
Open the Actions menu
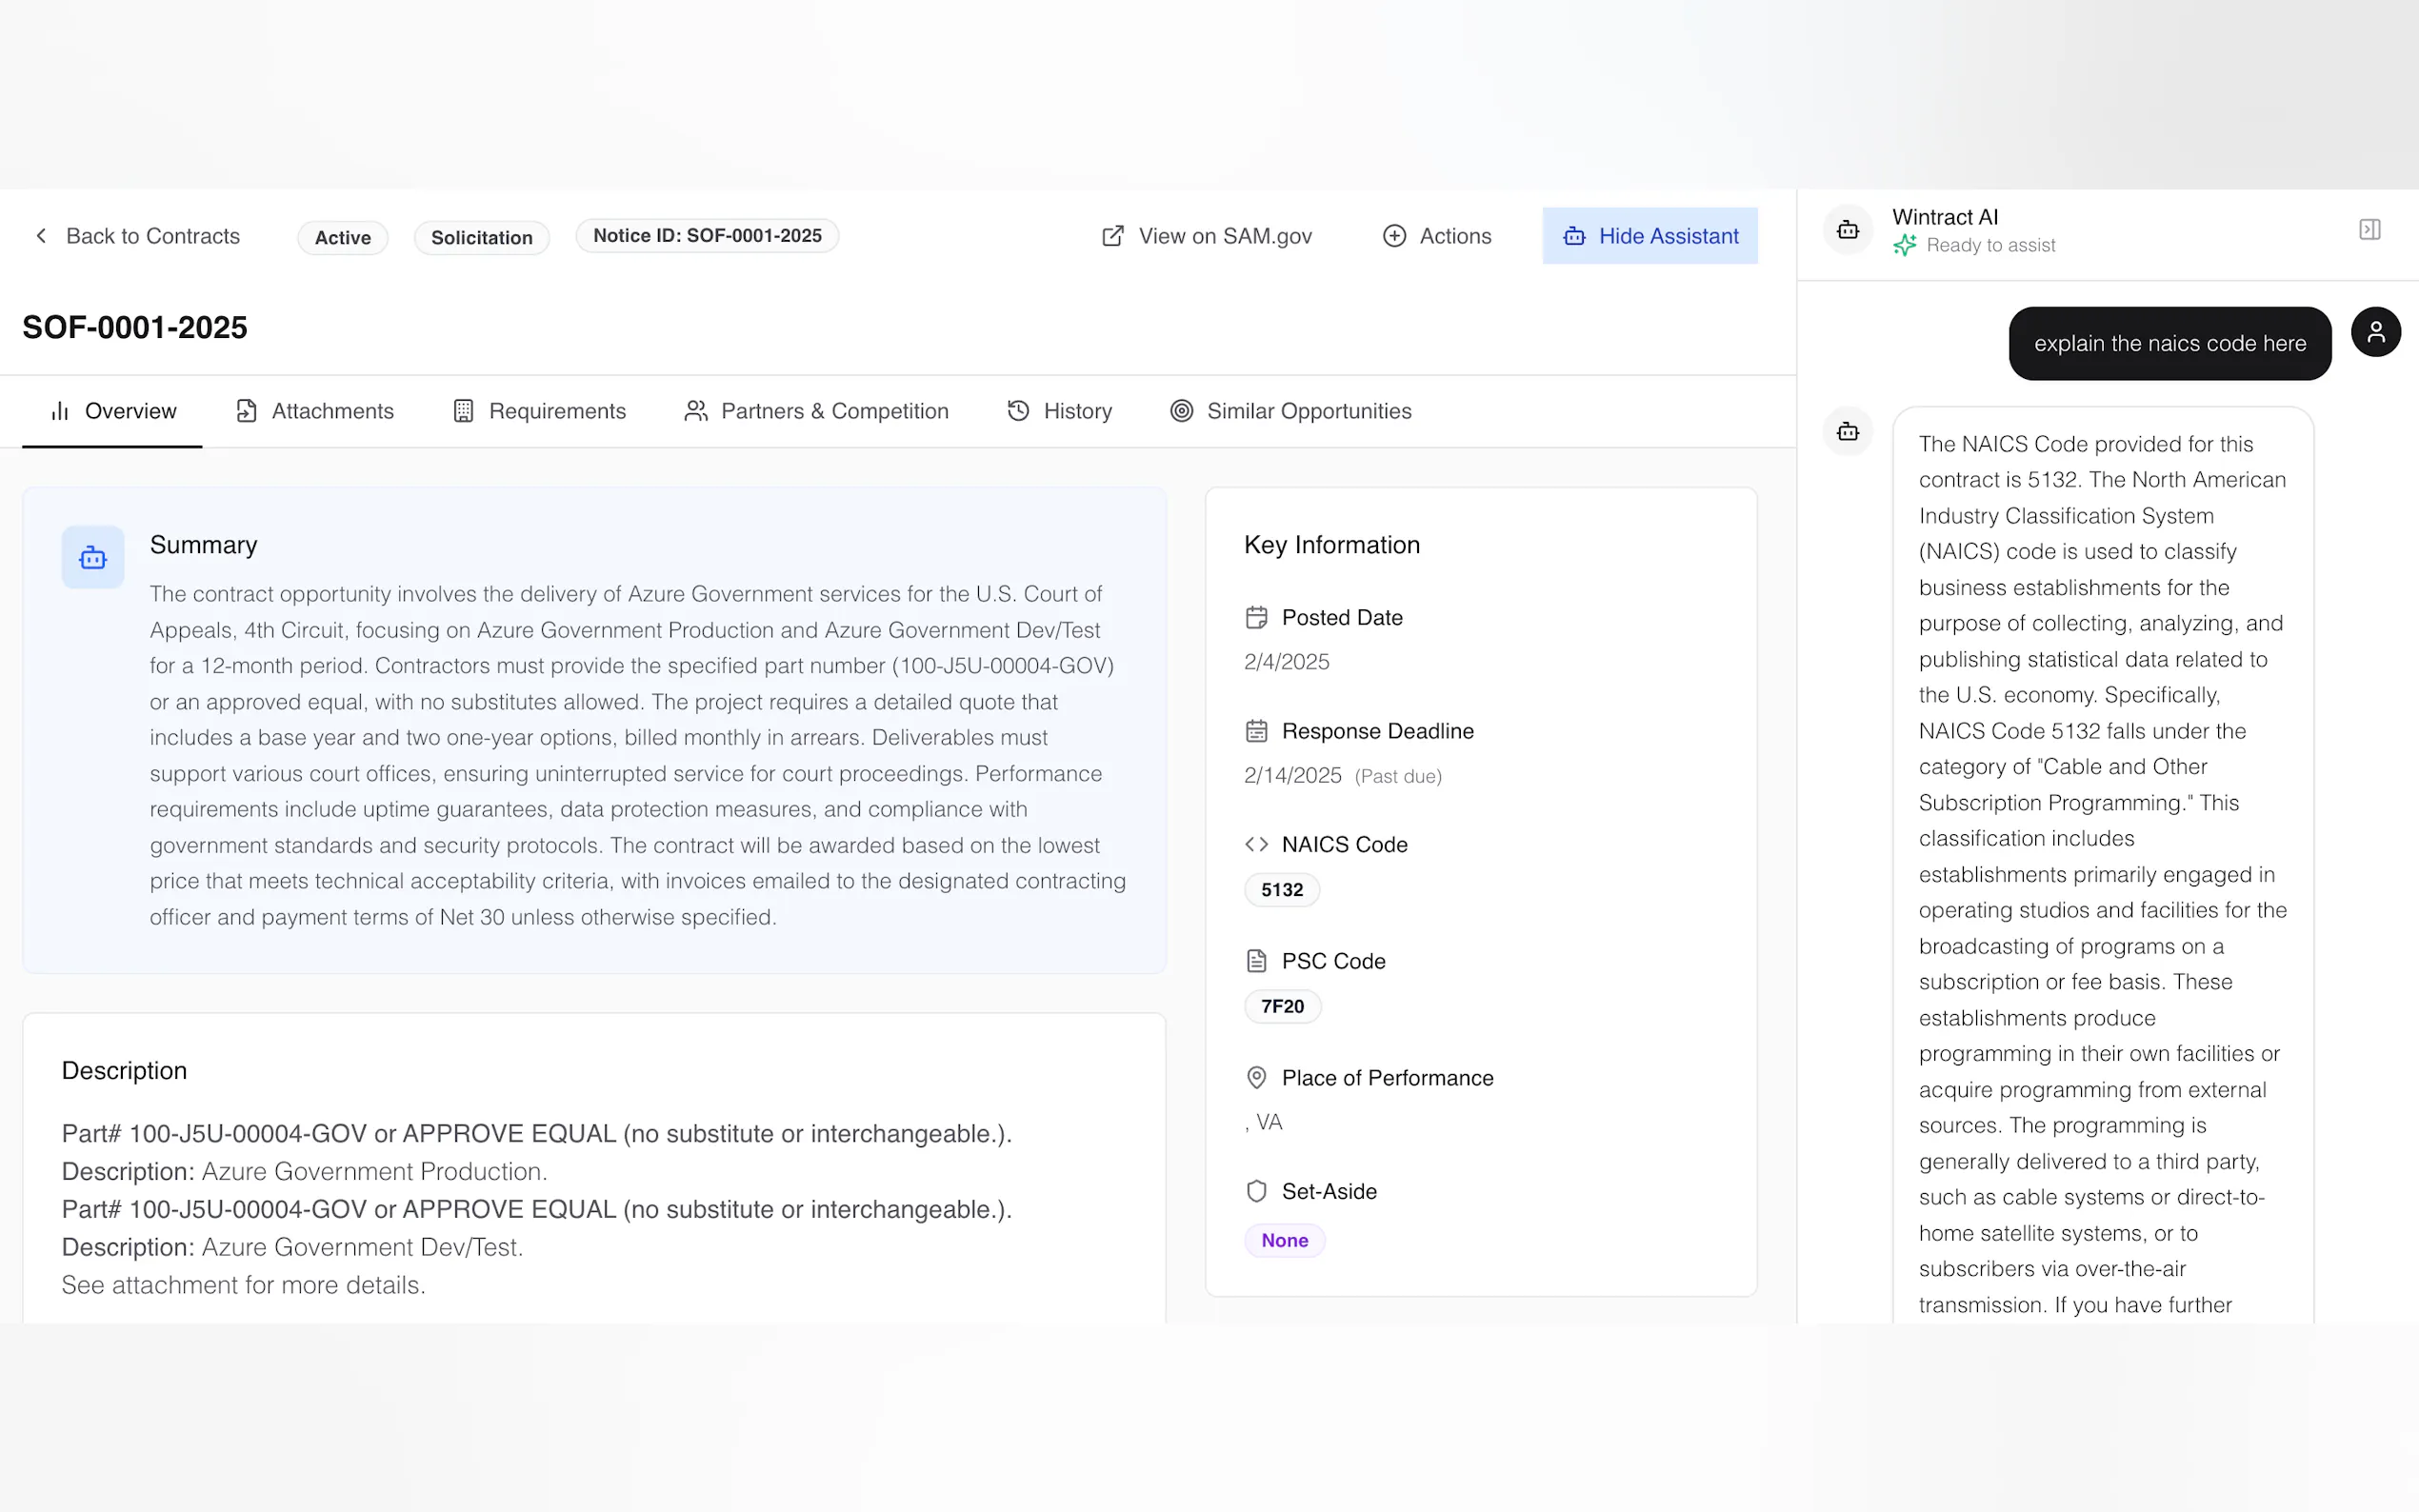point(1437,236)
